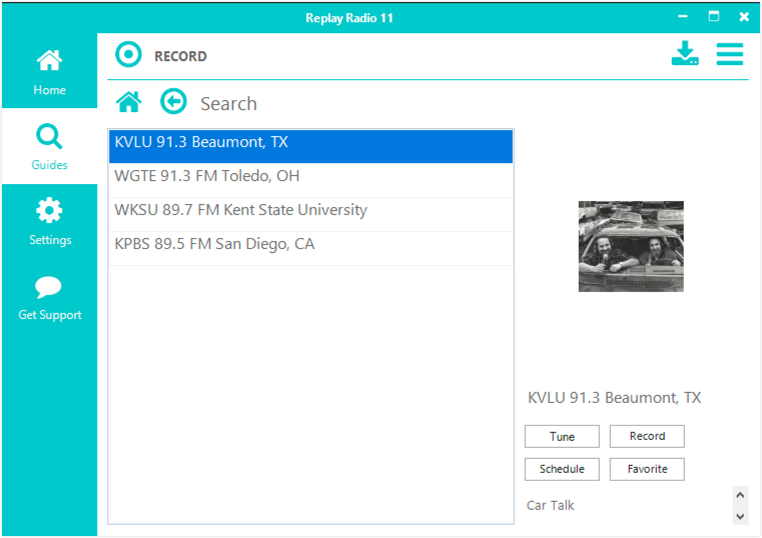
Task: Click the Tune button
Action: point(562,436)
